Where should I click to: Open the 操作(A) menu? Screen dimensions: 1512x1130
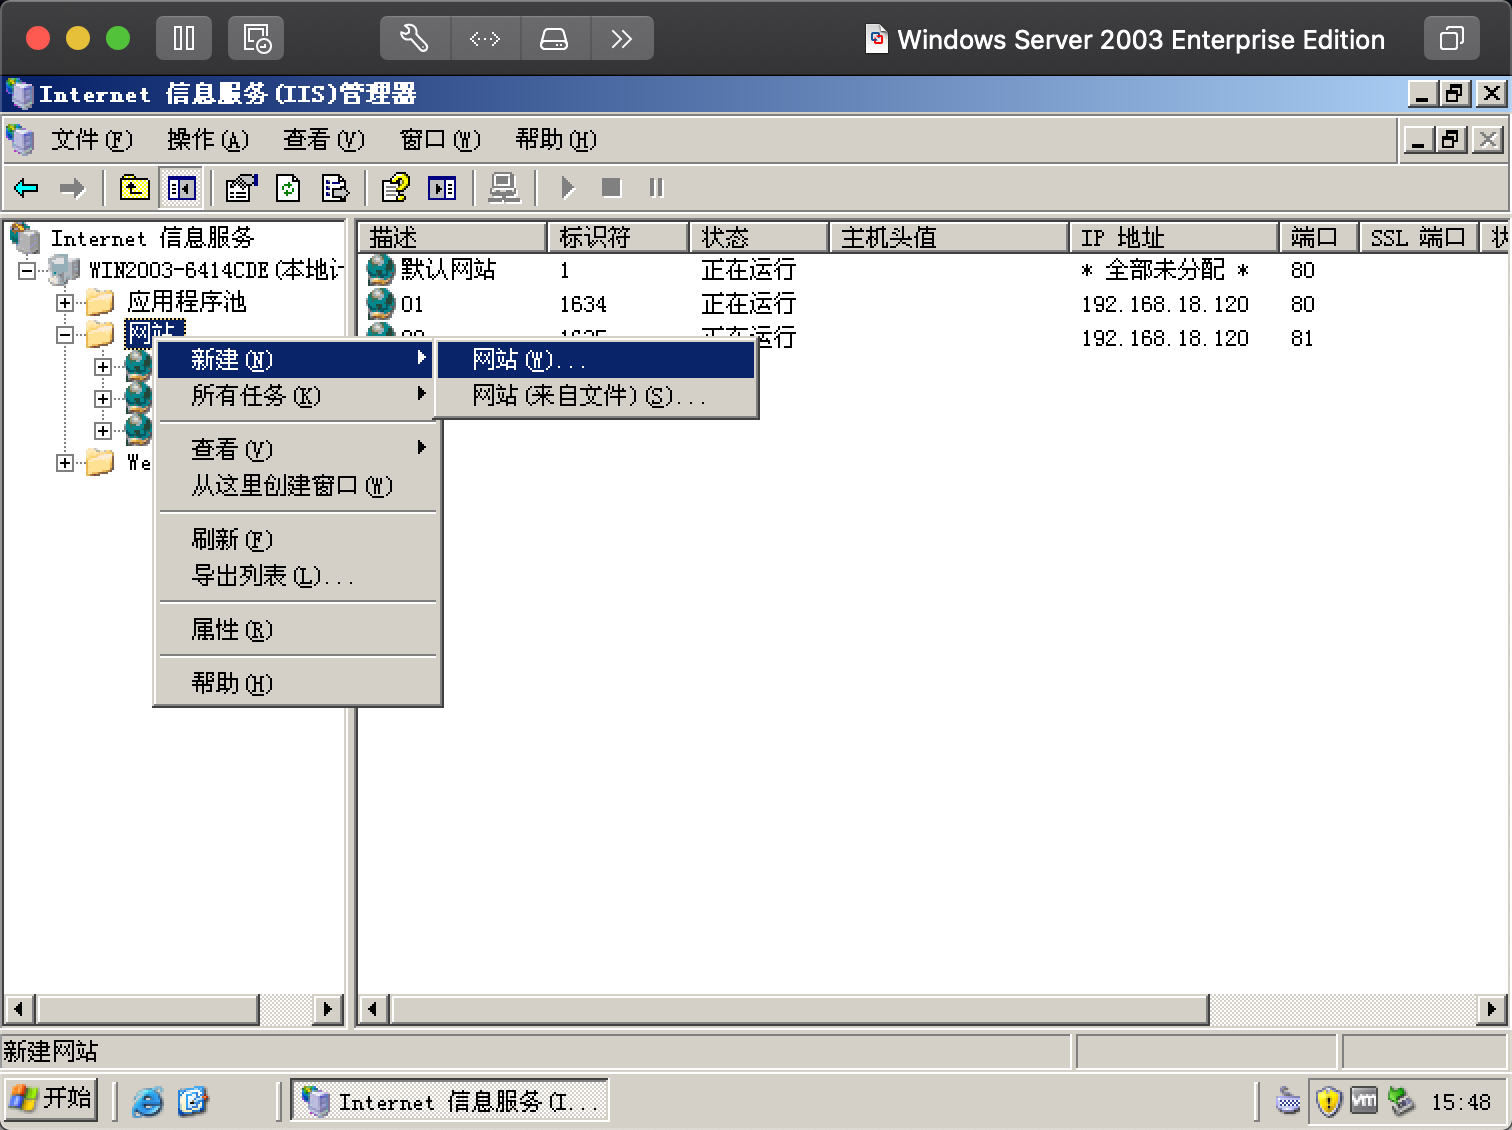pyautogui.click(x=207, y=139)
